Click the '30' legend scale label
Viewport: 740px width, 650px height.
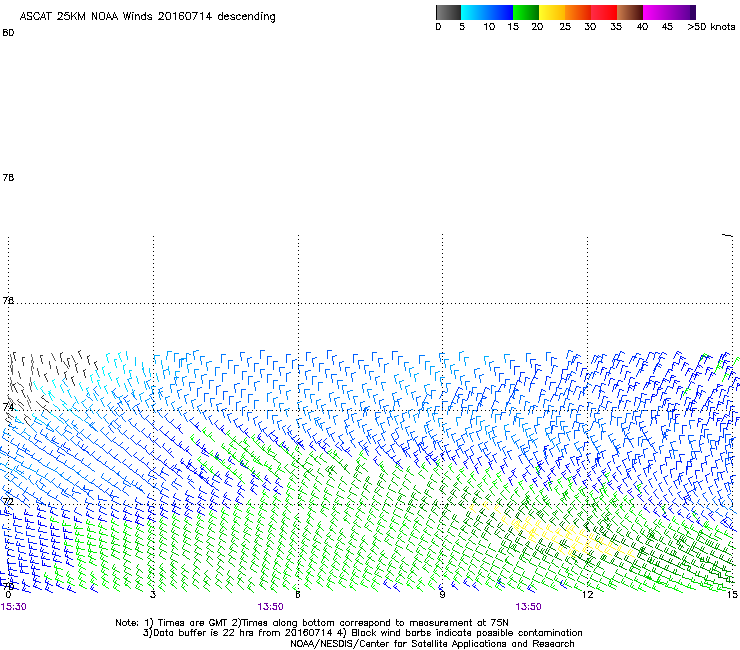tap(590, 27)
